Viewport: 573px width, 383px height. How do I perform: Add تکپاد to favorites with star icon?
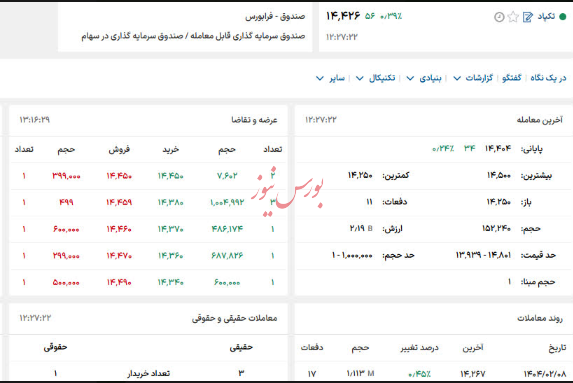(513, 17)
